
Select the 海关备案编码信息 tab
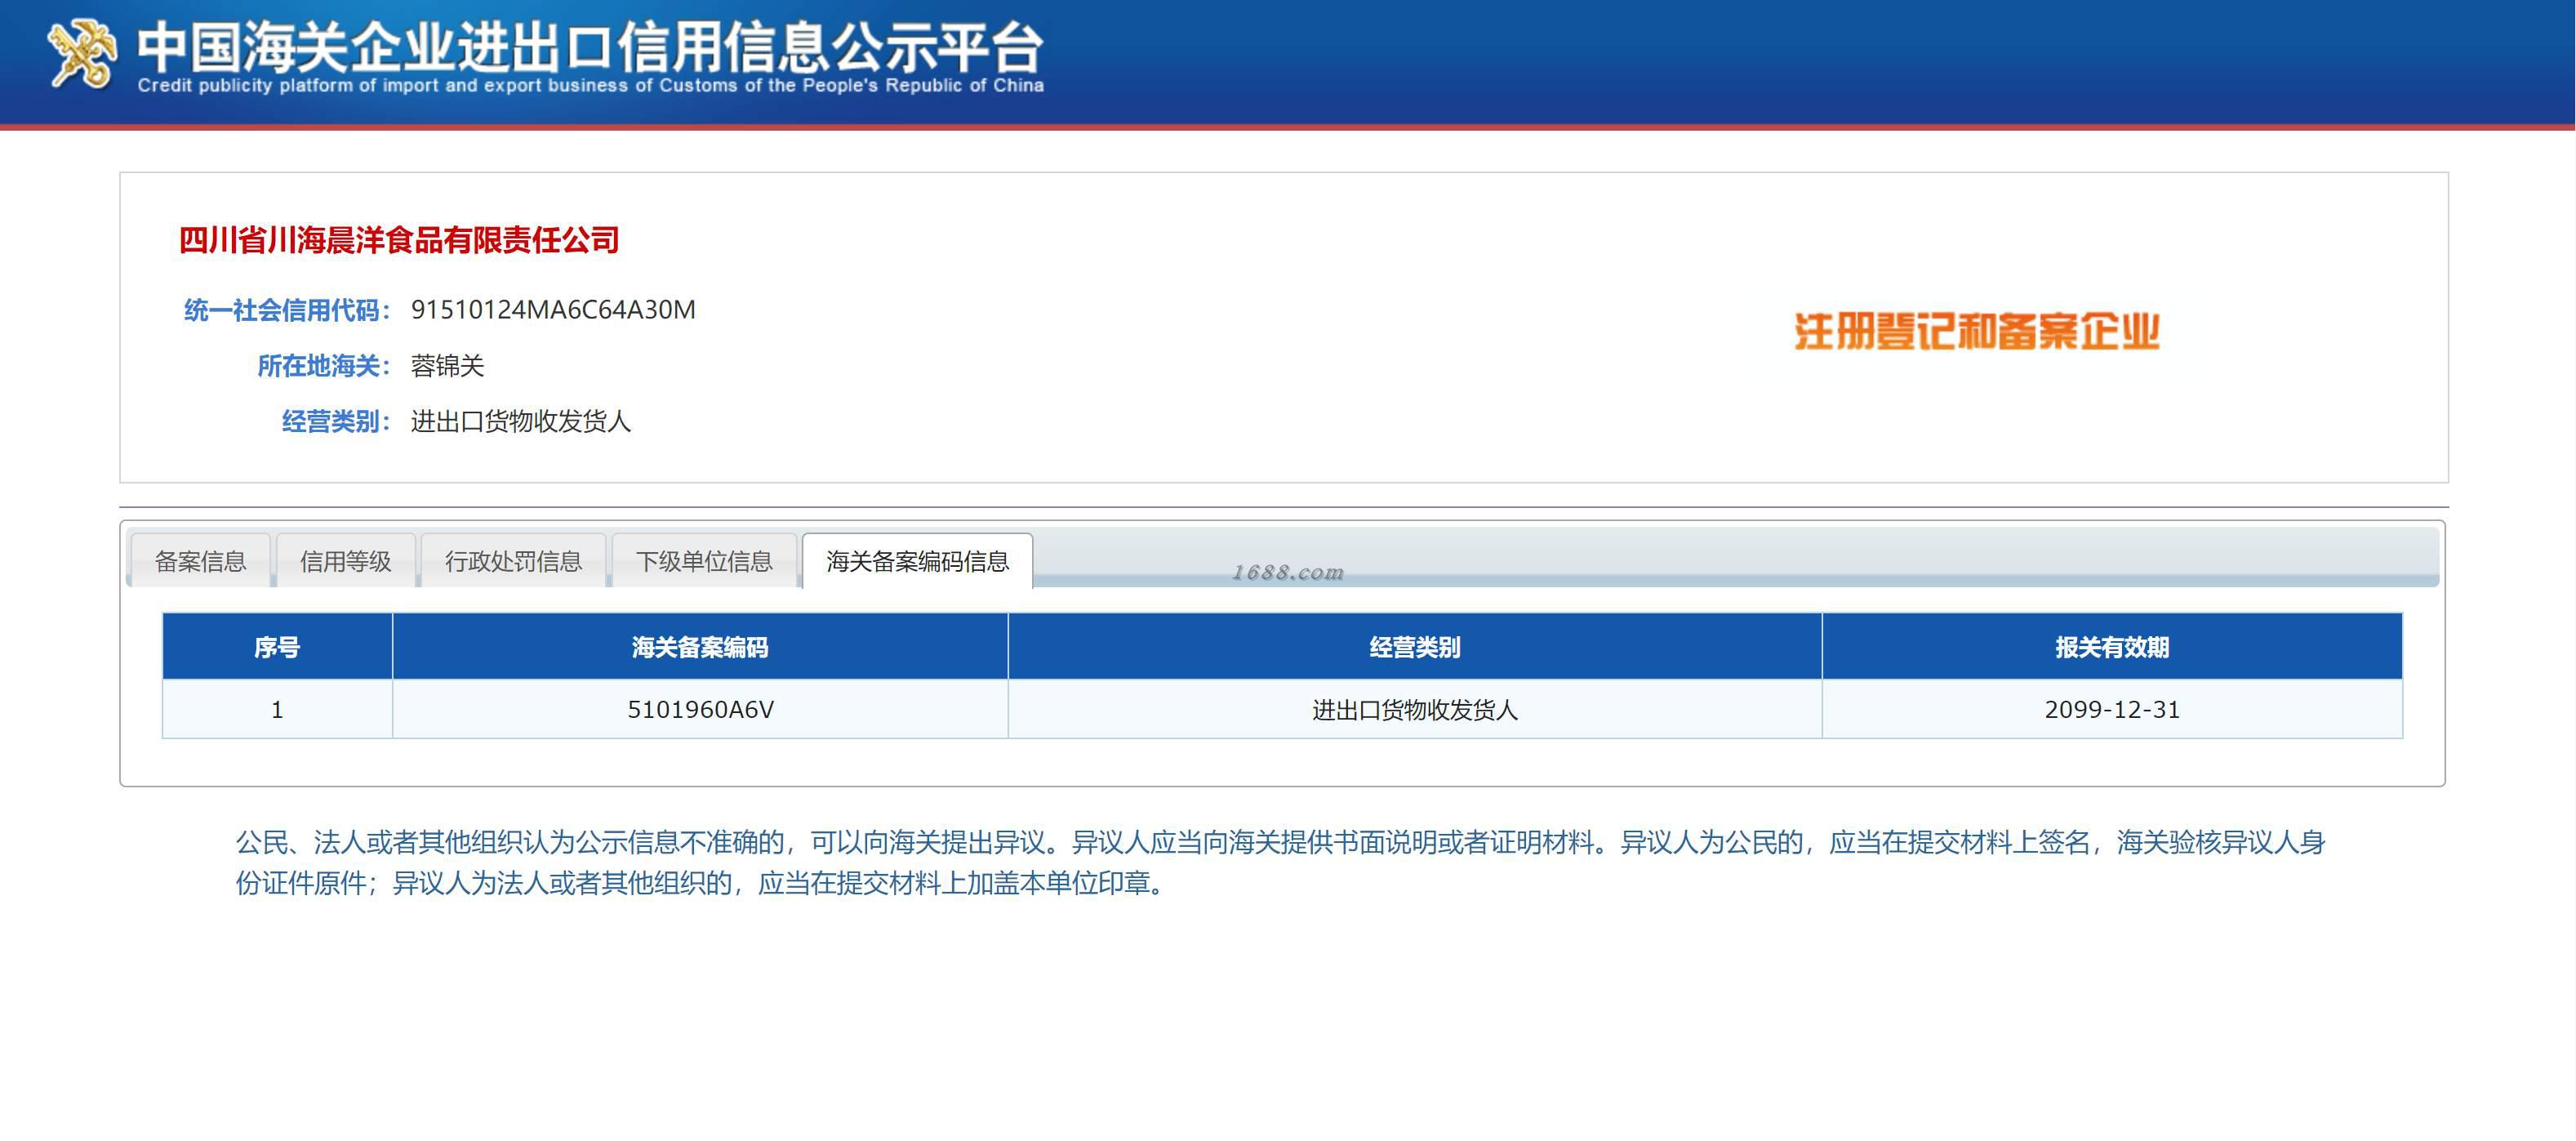(917, 561)
